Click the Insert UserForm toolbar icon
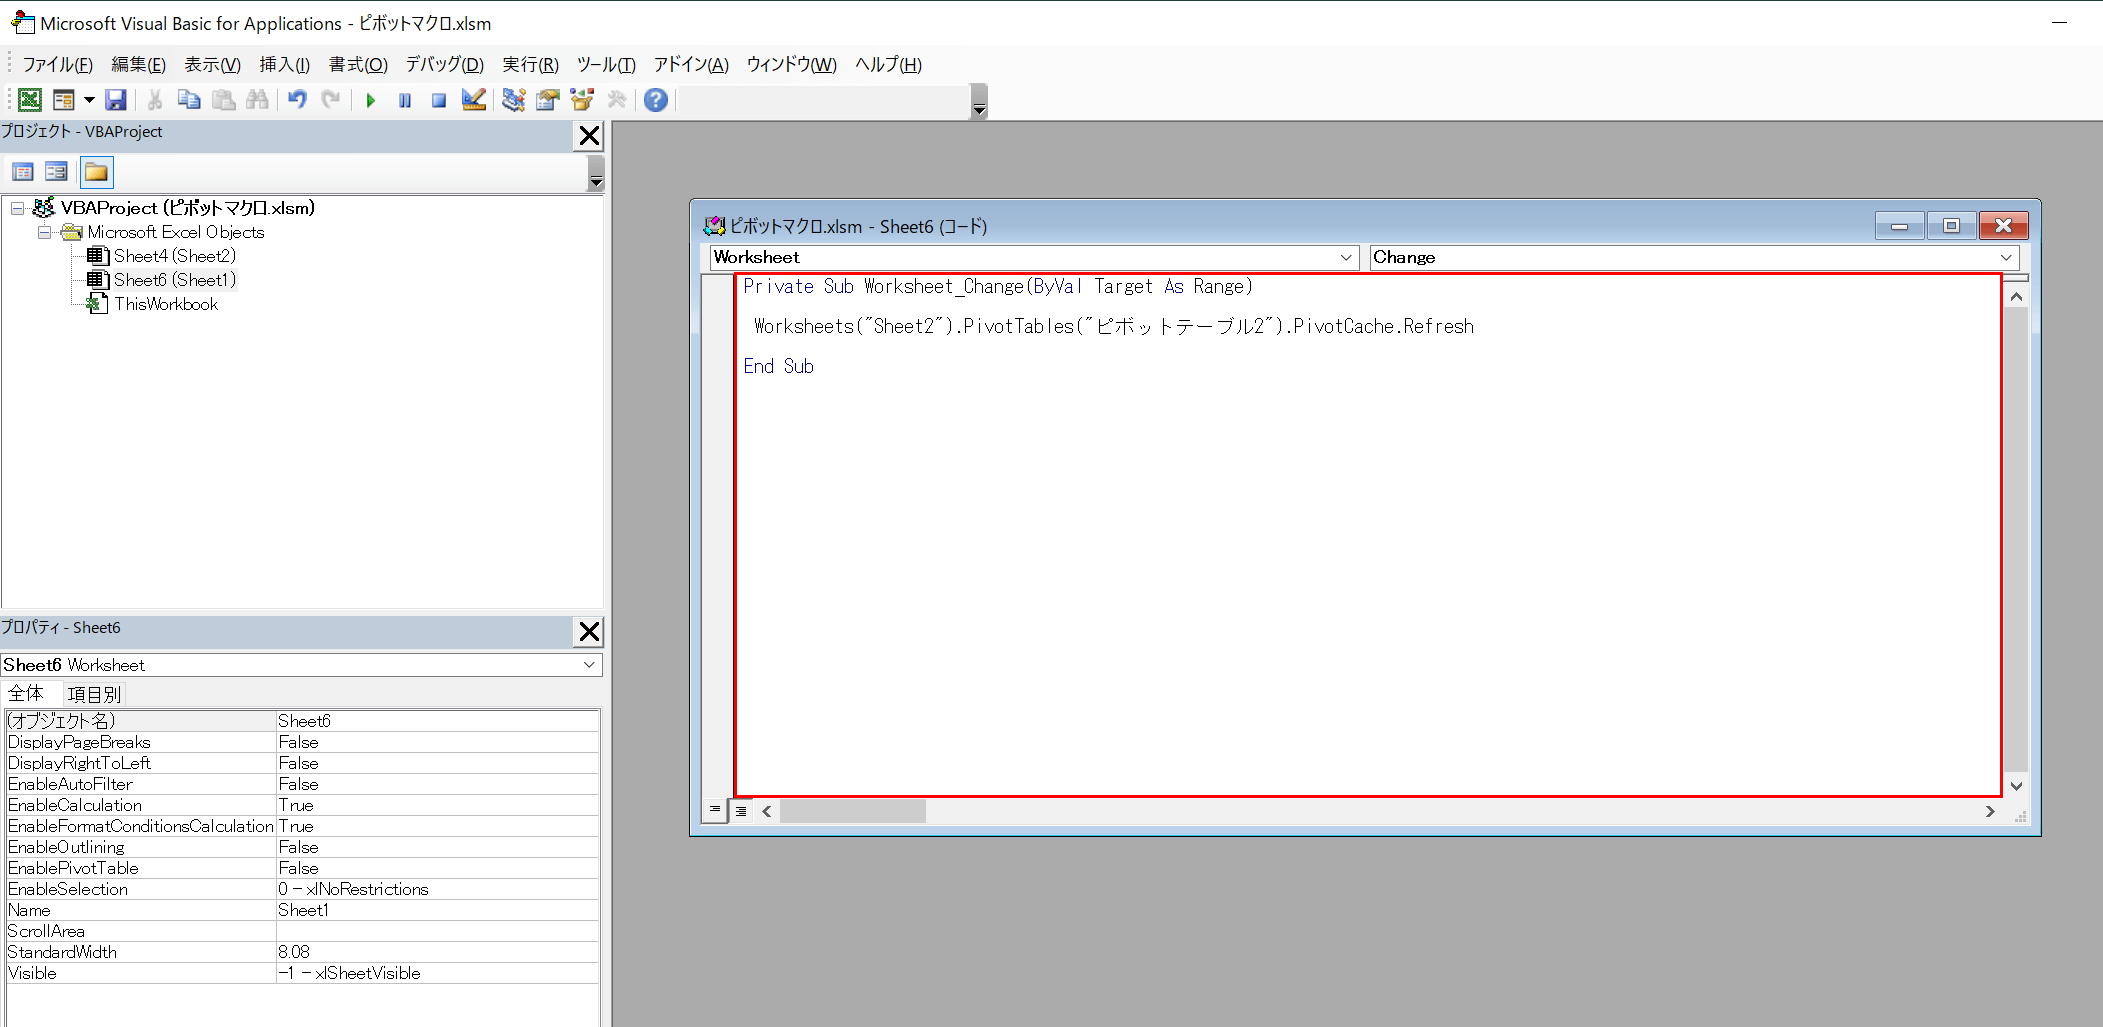2103x1027 pixels. point(63,100)
